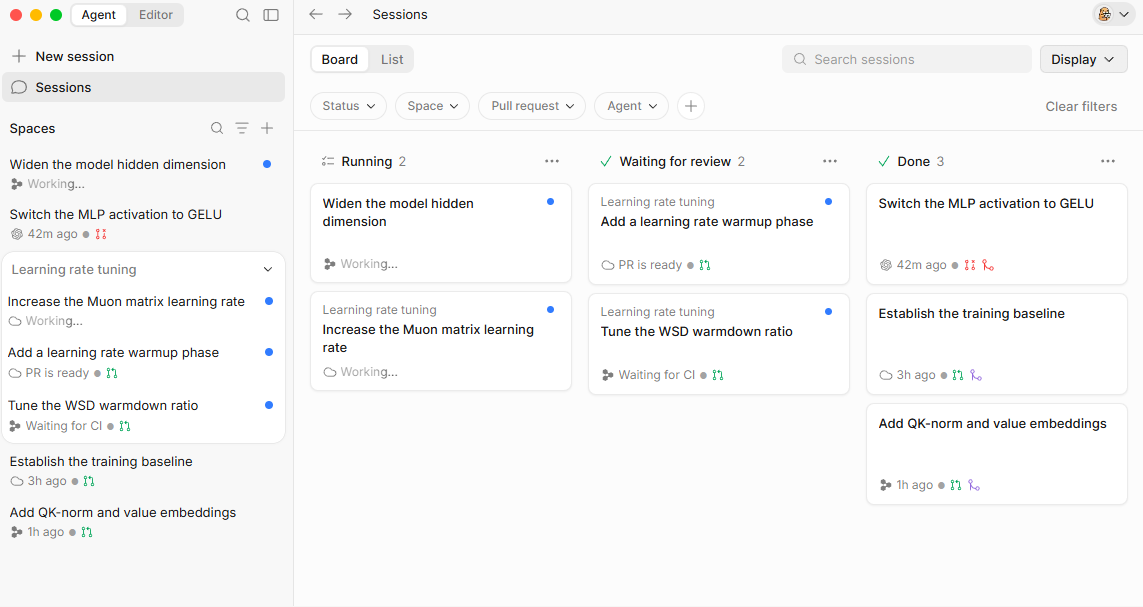Open the Status filter dropdown
This screenshot has width=1143, height=607.
coord(348,106)
